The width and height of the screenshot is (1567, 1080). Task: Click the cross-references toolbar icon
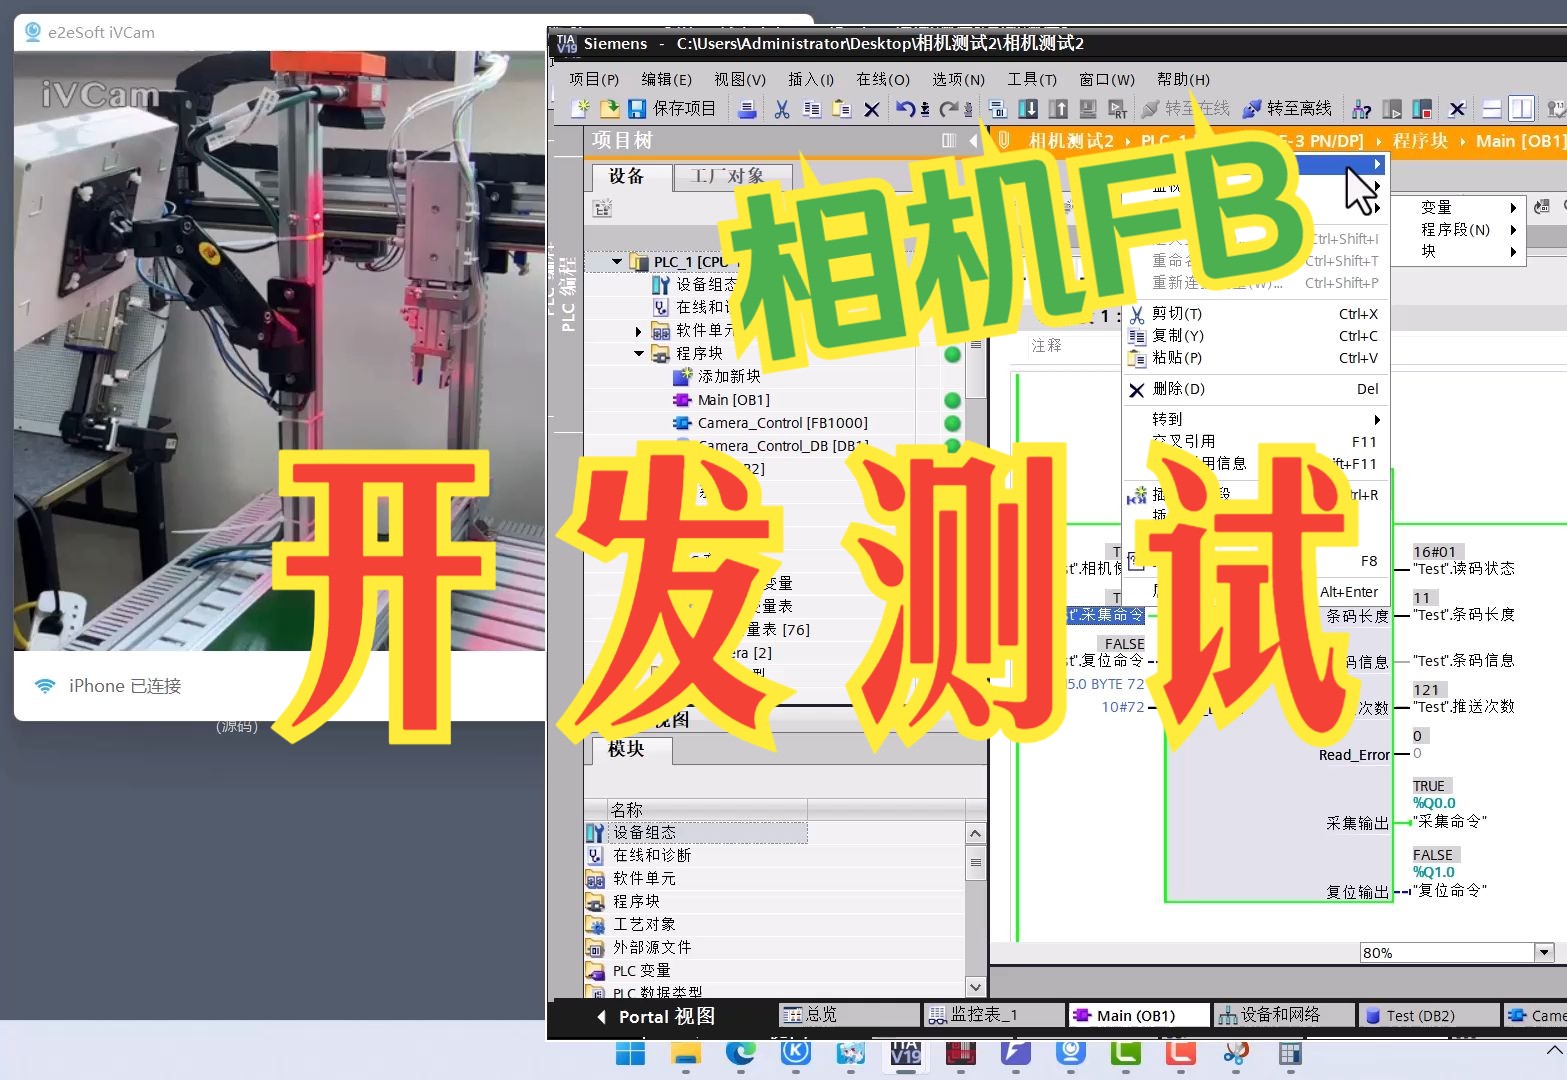click(1457, 109)
